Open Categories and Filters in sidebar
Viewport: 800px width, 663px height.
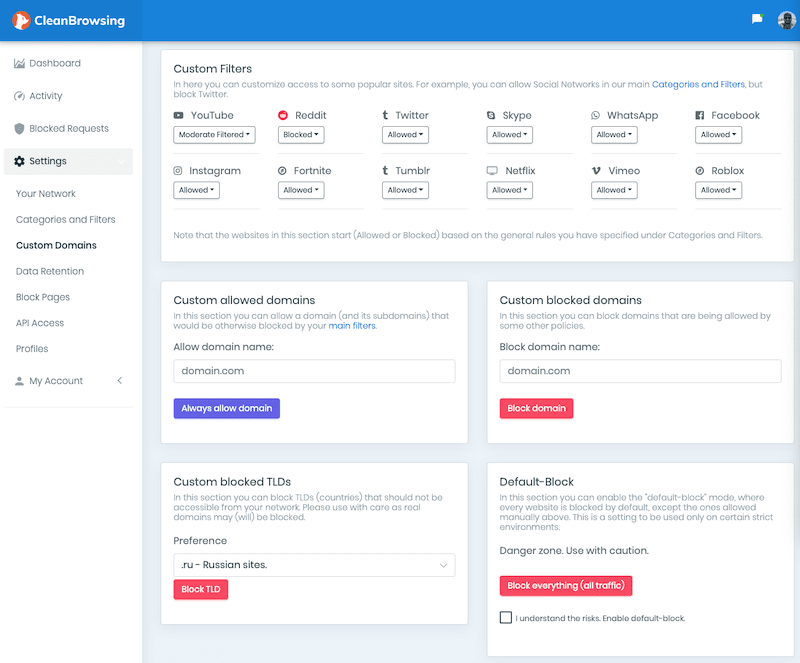point(65,219)
